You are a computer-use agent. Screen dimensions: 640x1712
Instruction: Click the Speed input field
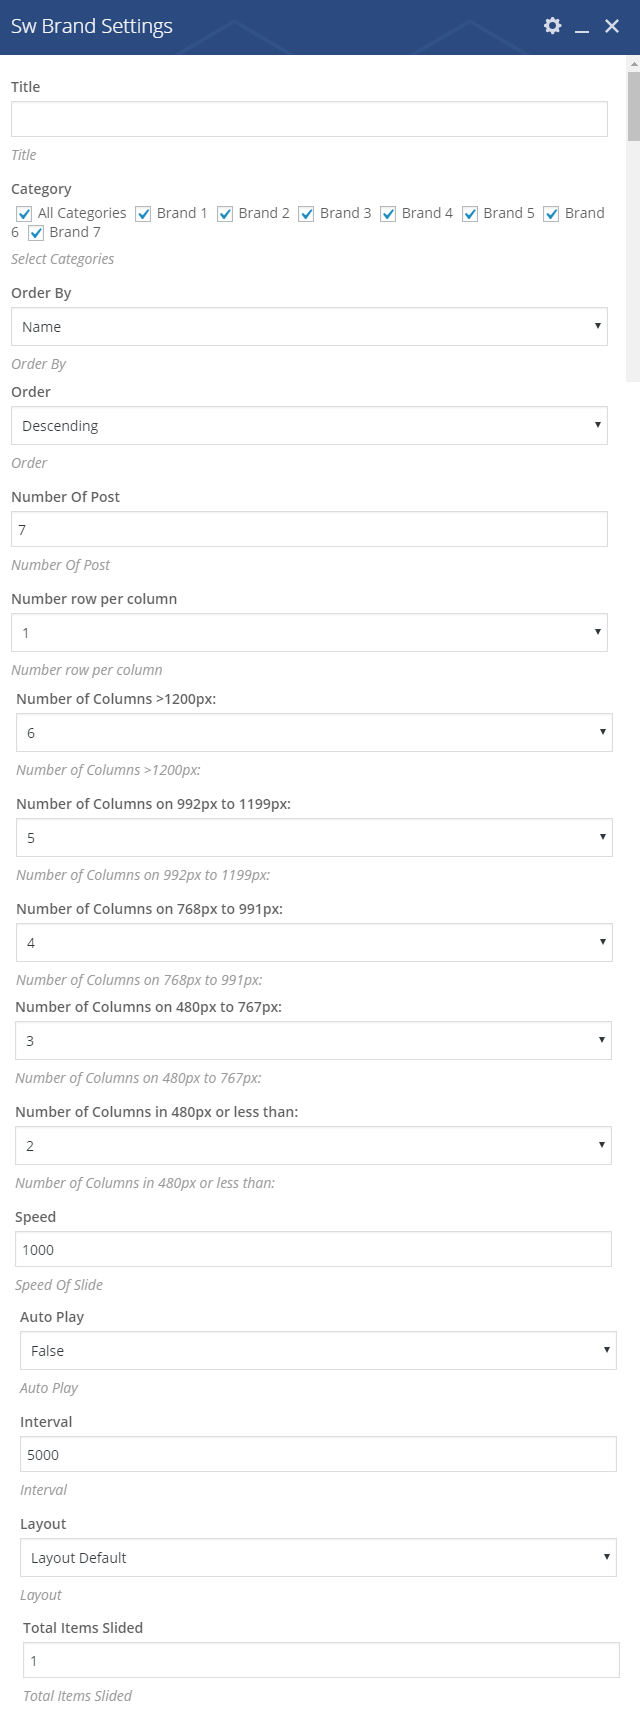coord(313,1250)
